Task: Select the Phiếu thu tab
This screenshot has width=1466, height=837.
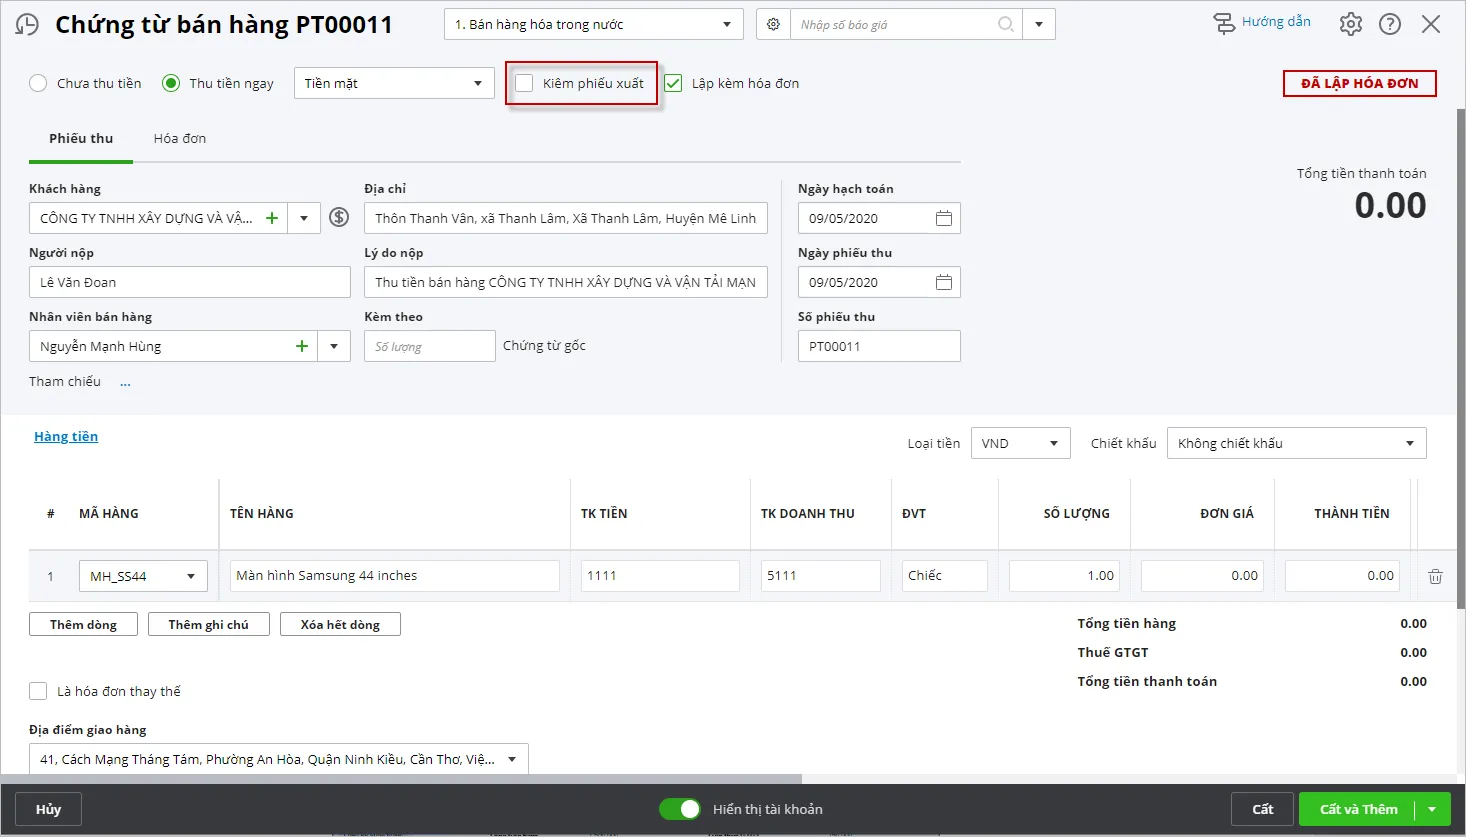Action: point(81,139)
